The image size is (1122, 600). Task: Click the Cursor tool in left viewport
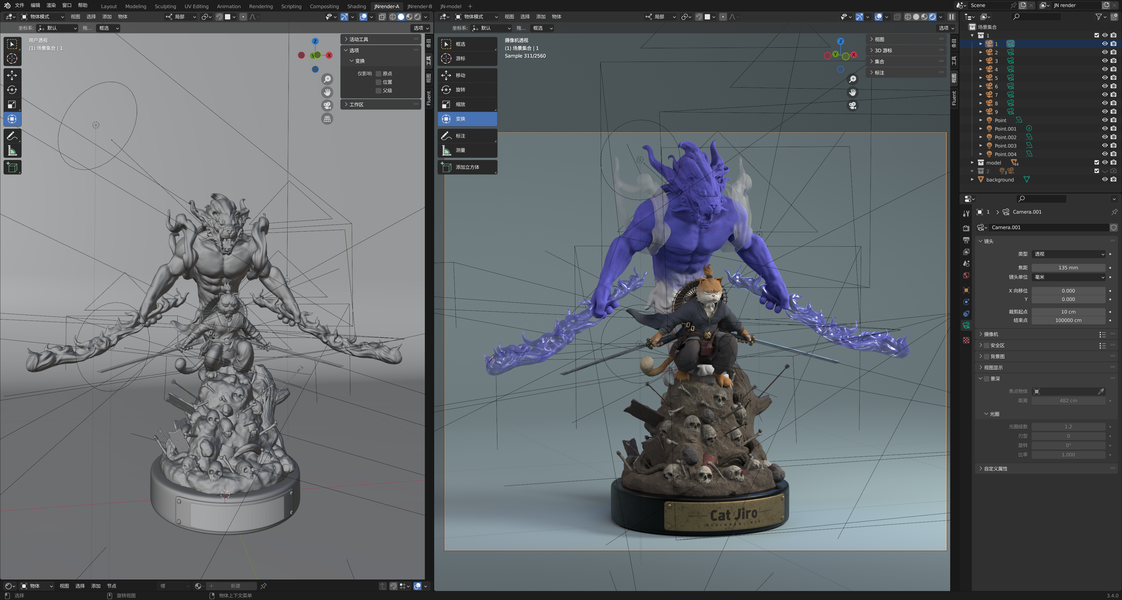(x=12, y=59)
